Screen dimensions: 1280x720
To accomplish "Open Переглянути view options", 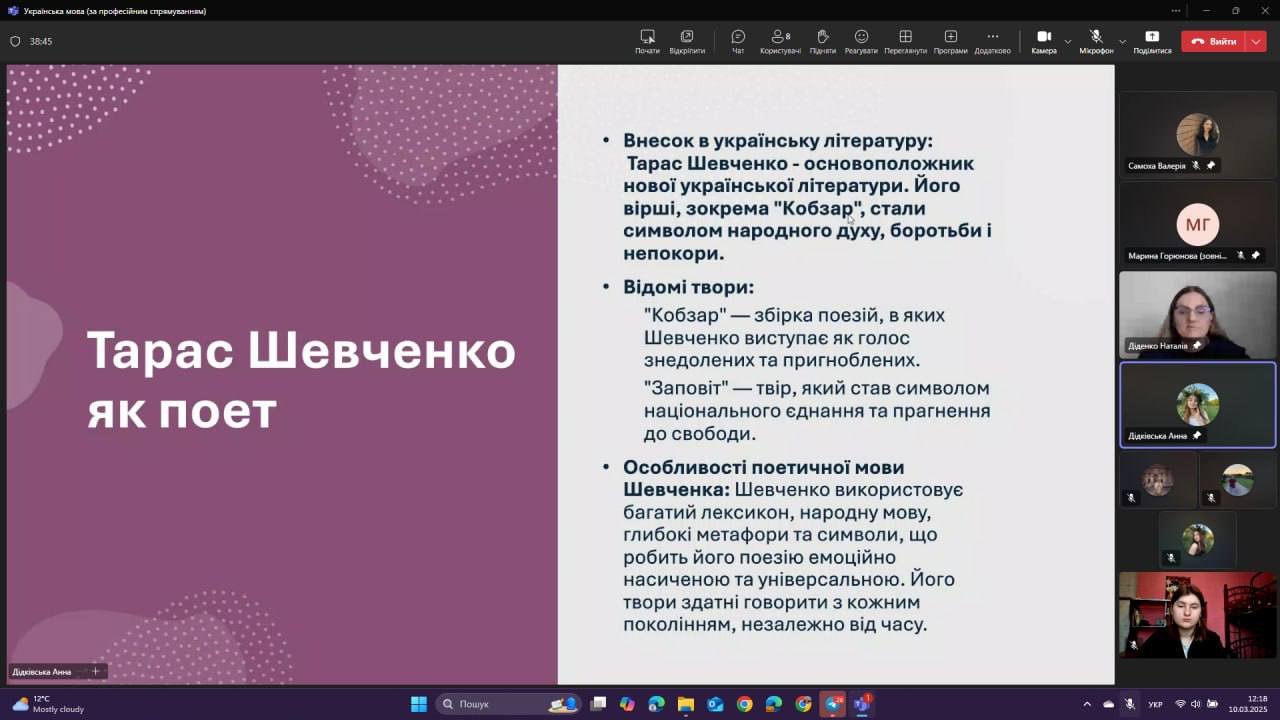I will point(905,41).
